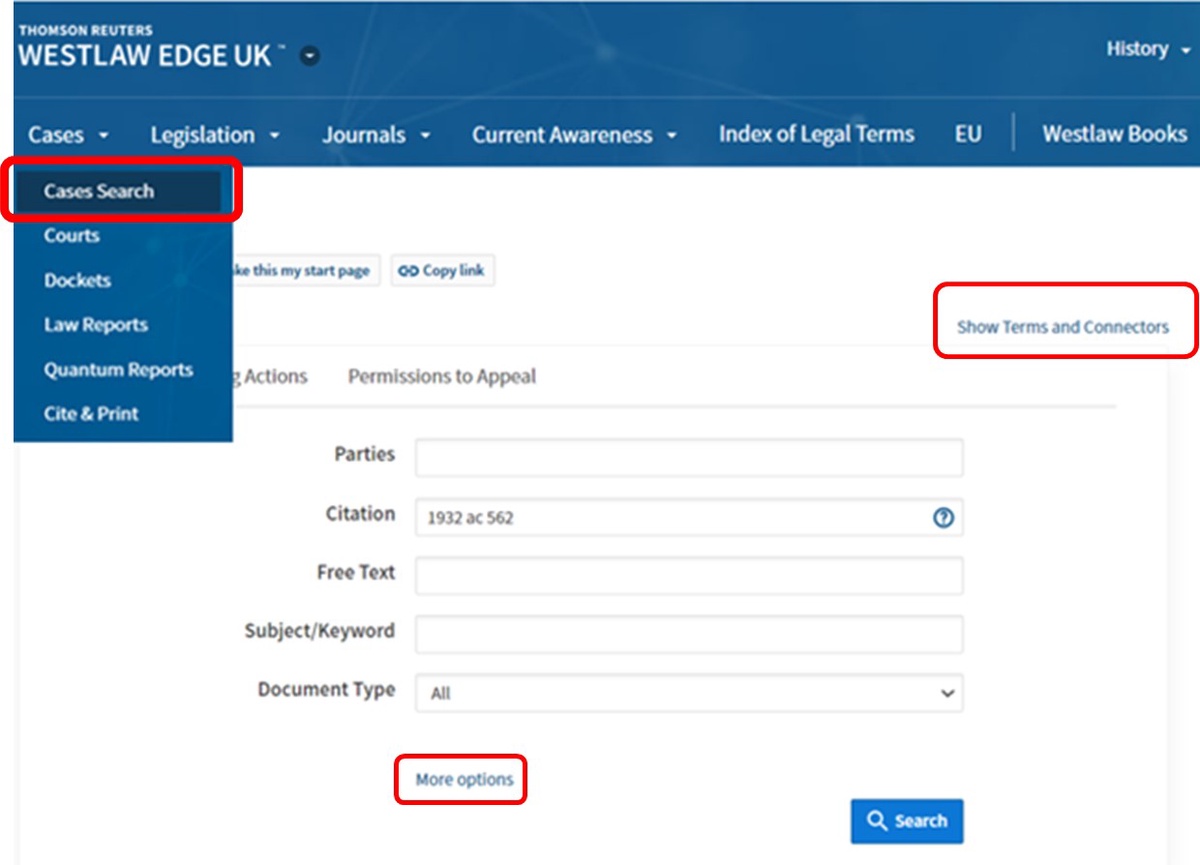Open the Document Type dropdown showing All
This screenshot has height=865, width=1200.
tap(687, 692)
